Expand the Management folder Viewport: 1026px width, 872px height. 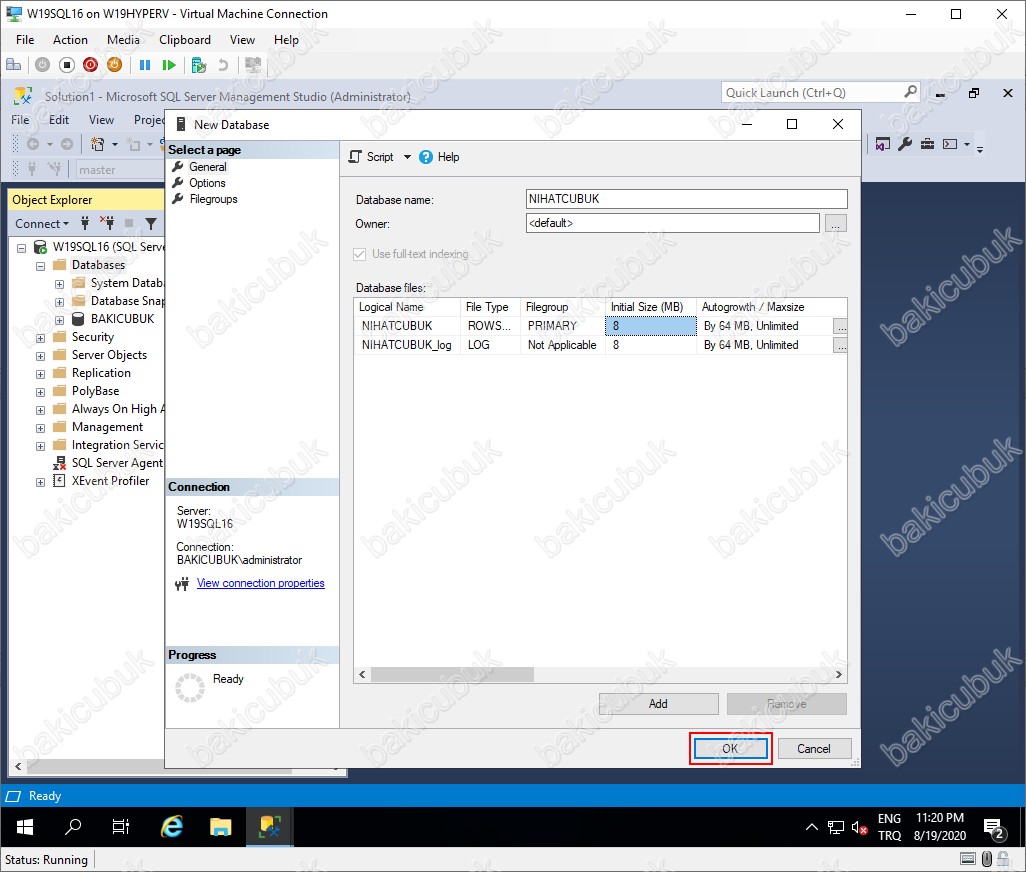point(41,428)
